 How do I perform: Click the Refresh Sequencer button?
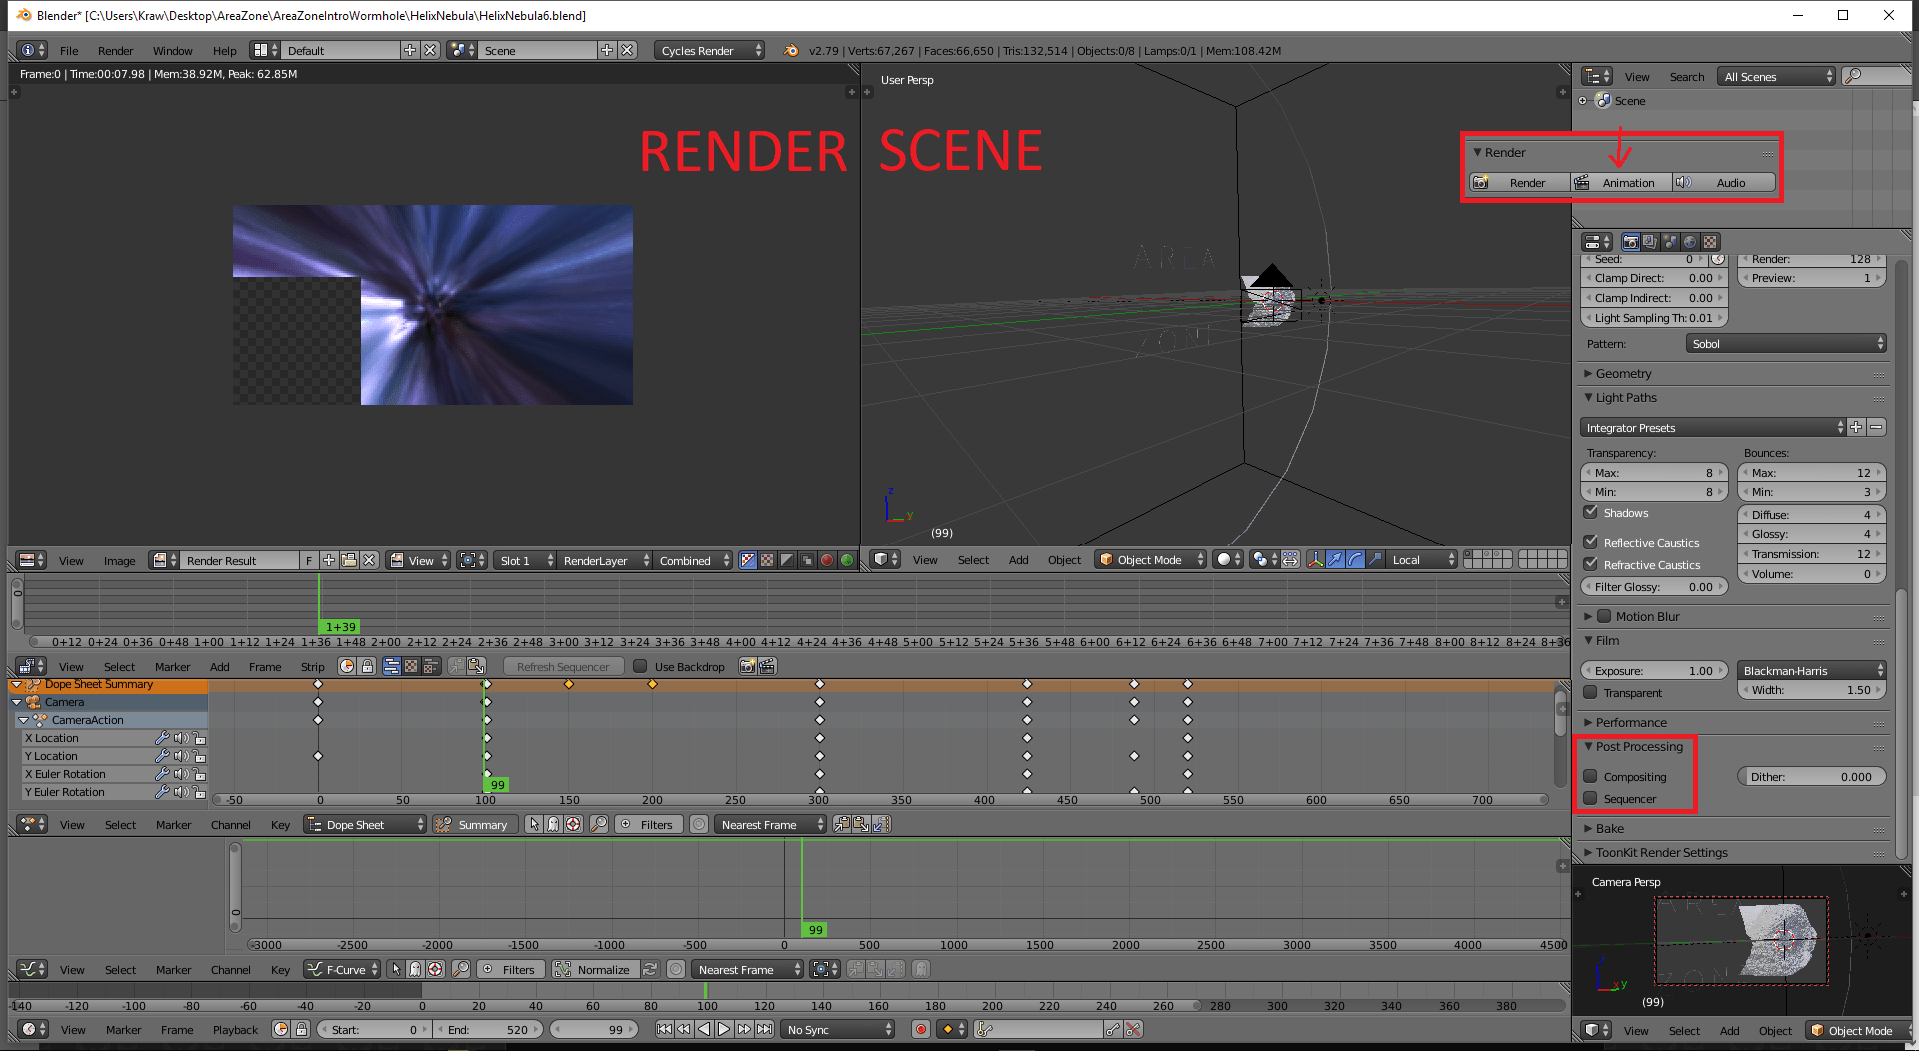[x=563, y=666]
